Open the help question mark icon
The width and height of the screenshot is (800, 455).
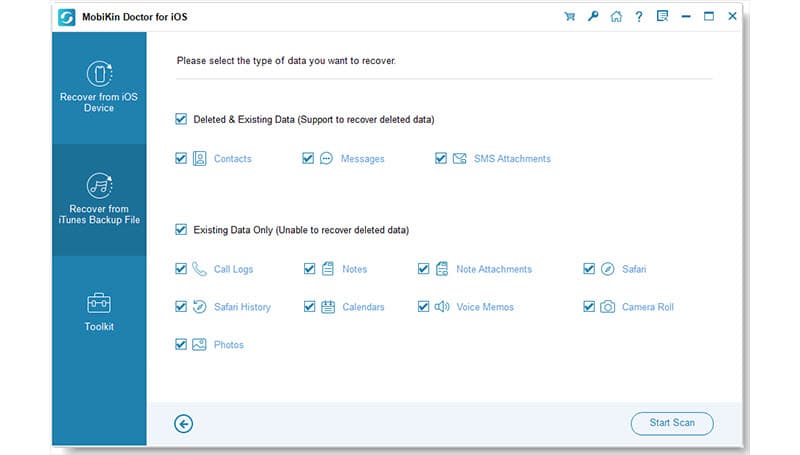(x=639, y=16)
